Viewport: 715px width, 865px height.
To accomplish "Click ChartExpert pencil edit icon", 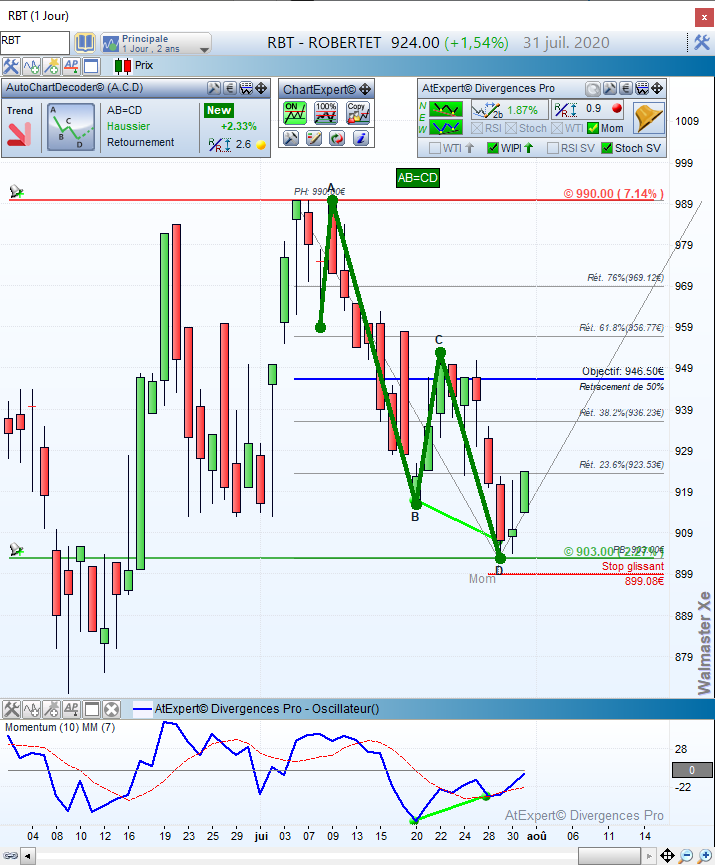I will pyautogui.click(x=314, y=138).
